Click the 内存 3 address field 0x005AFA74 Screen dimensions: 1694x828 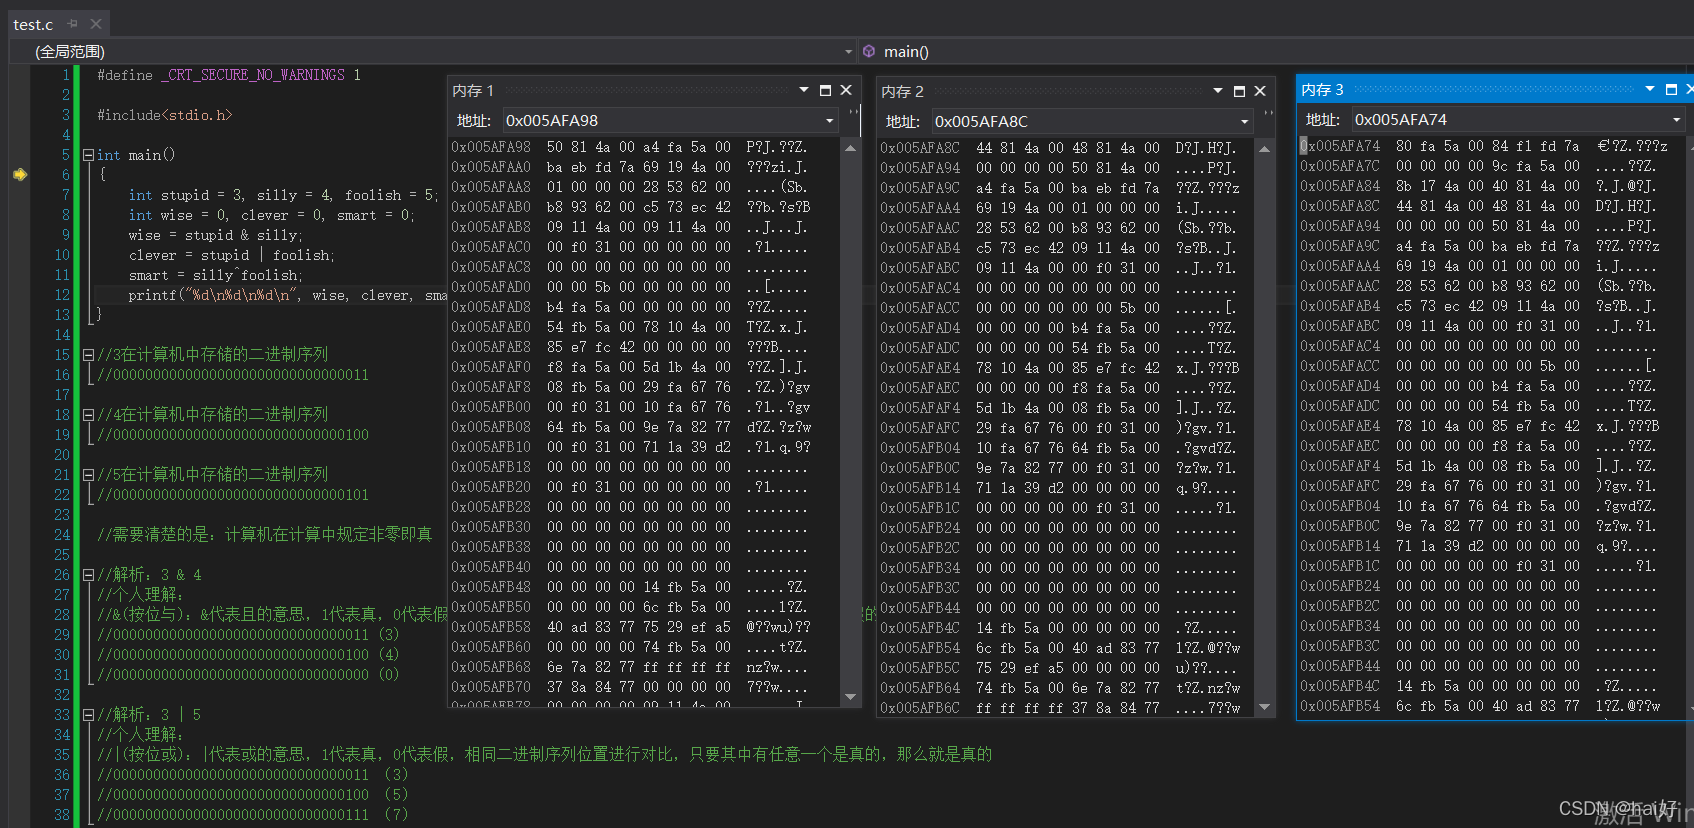point(1511,120)
